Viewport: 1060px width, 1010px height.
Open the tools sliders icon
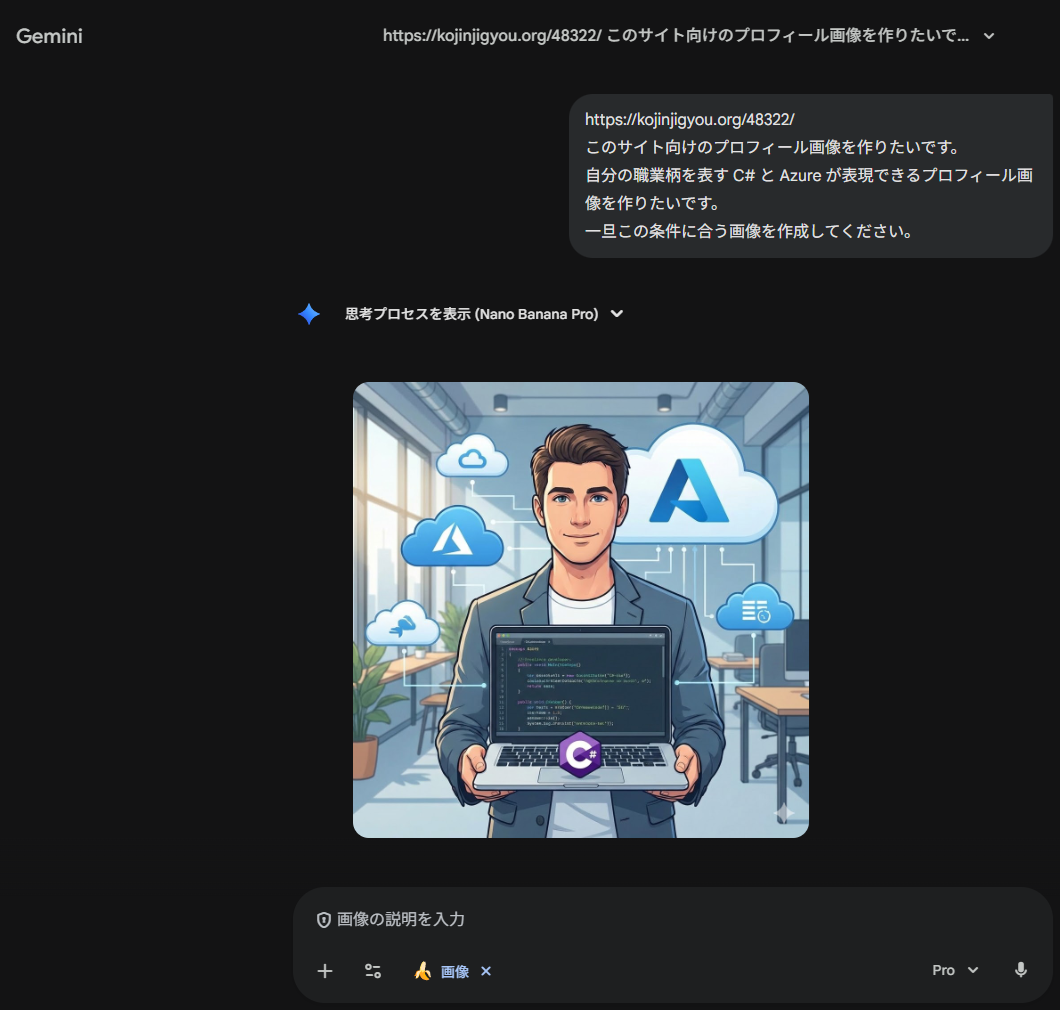click(x=373, y=971)
